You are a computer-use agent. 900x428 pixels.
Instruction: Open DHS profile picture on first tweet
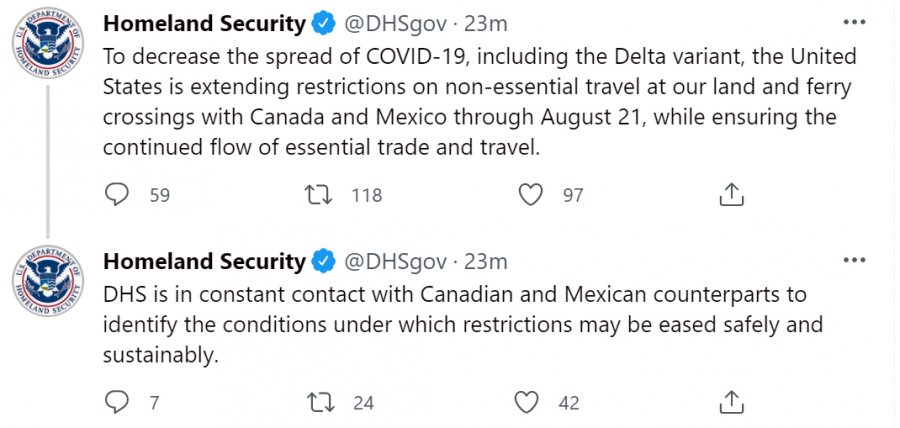[x=48, y=46]
